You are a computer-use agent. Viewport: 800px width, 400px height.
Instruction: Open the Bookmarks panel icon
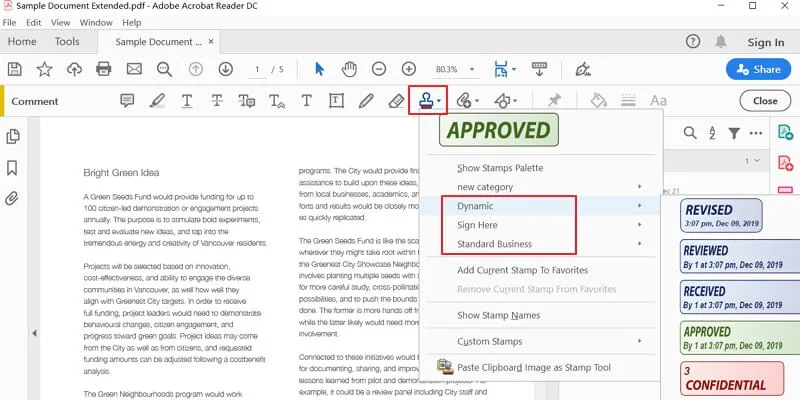[x=12, y=168]
